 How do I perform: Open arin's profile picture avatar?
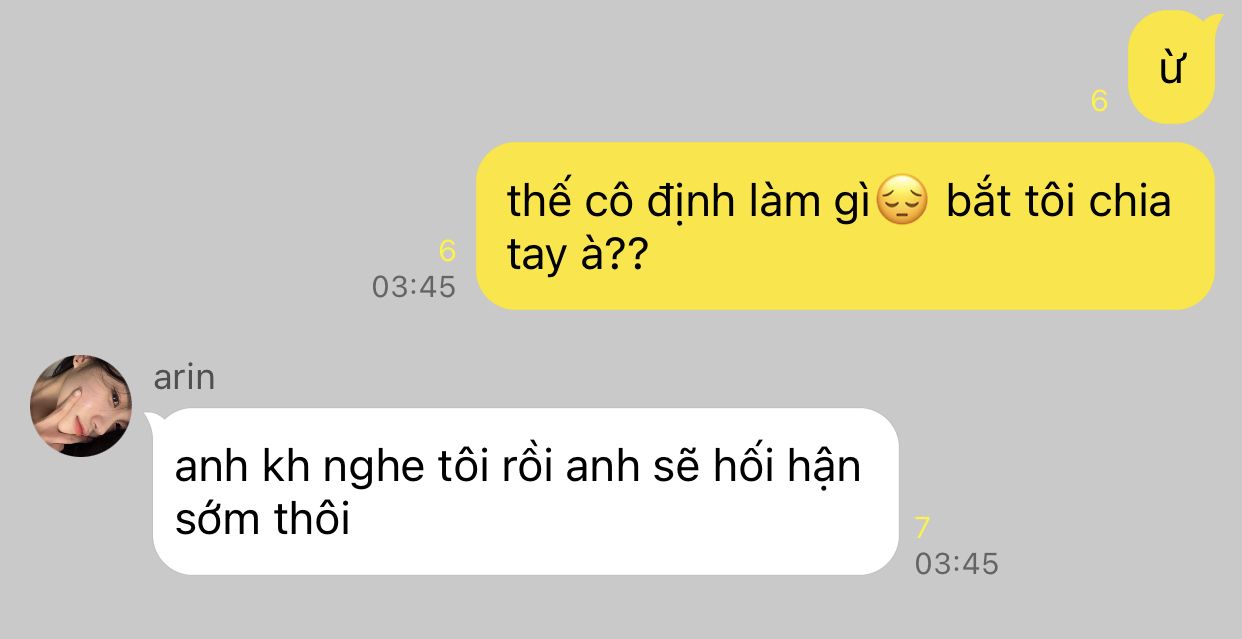81,405
